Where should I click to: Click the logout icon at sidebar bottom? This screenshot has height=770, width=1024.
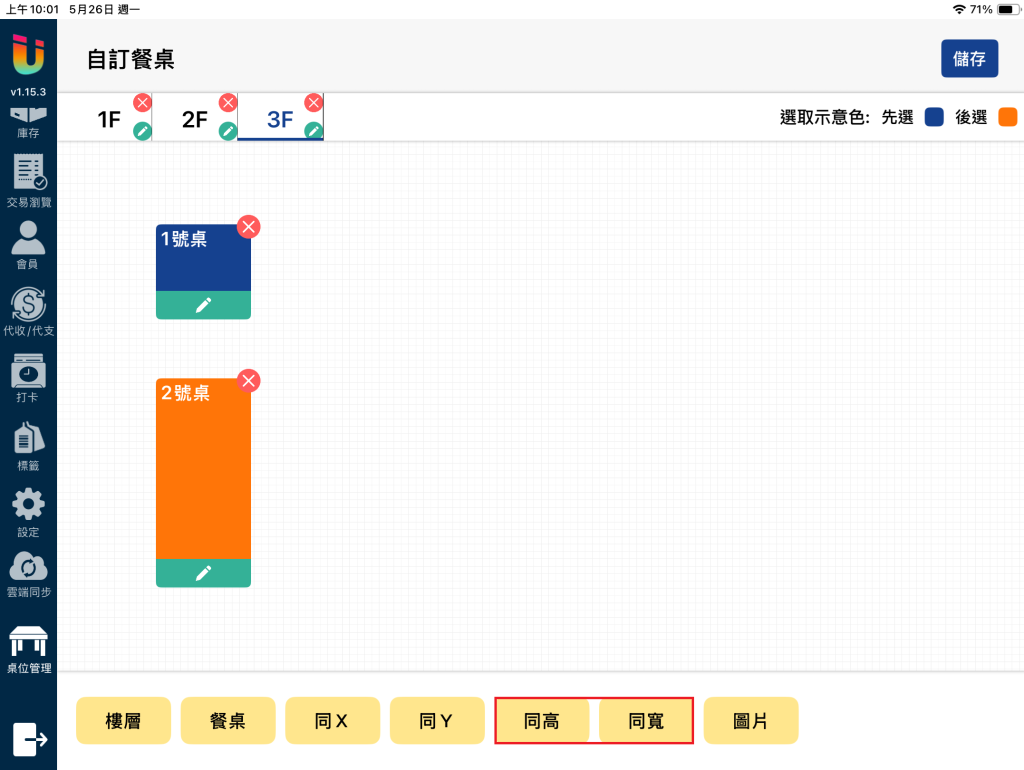(x=30, y=739)
